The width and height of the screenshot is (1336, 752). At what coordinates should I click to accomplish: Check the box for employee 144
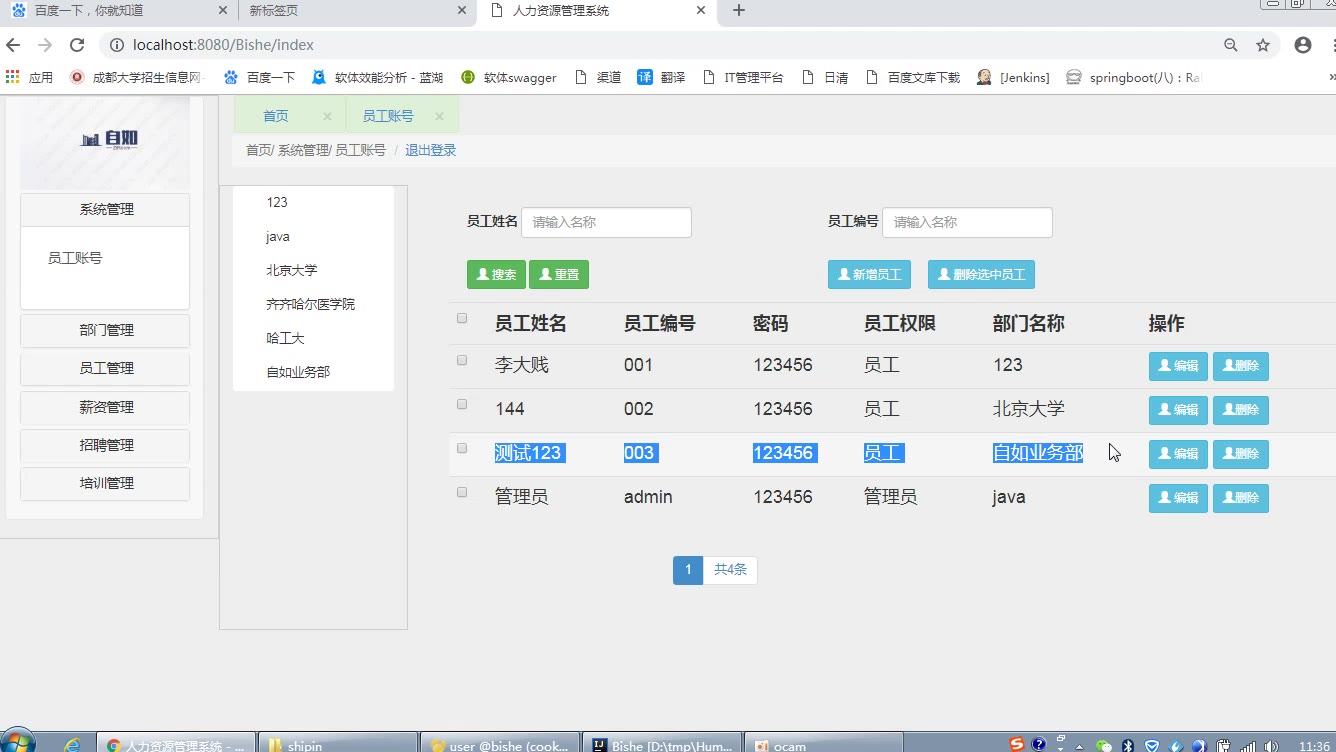pos(462,404)
